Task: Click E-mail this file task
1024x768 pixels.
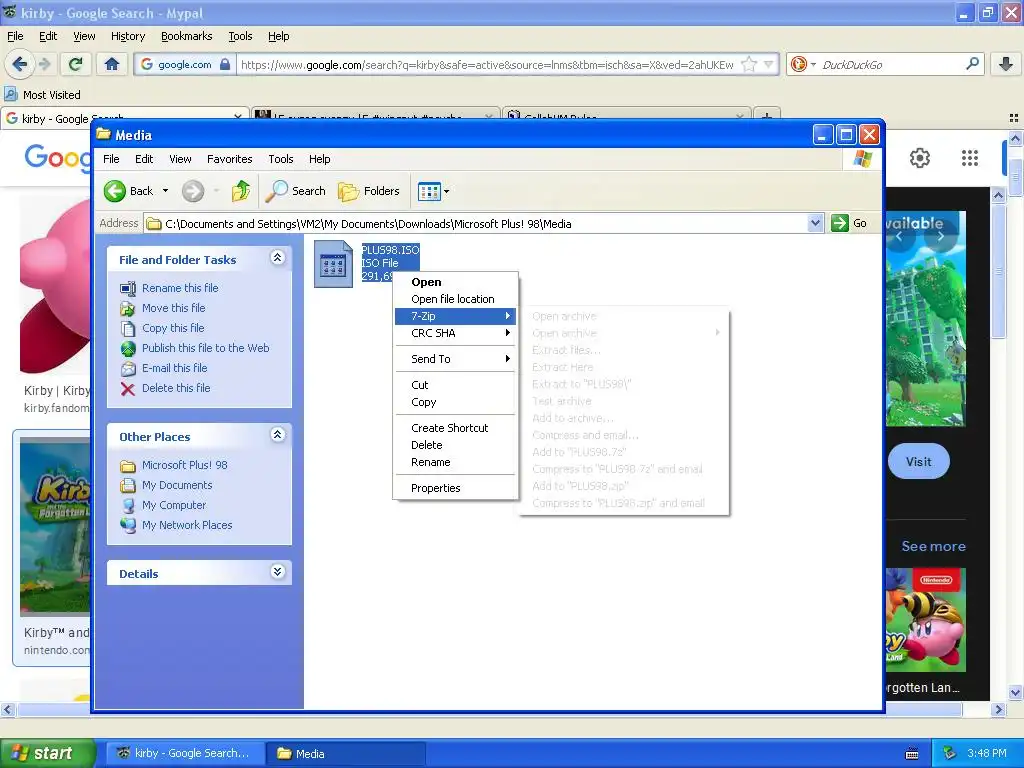Action: [x=174, y=368]
